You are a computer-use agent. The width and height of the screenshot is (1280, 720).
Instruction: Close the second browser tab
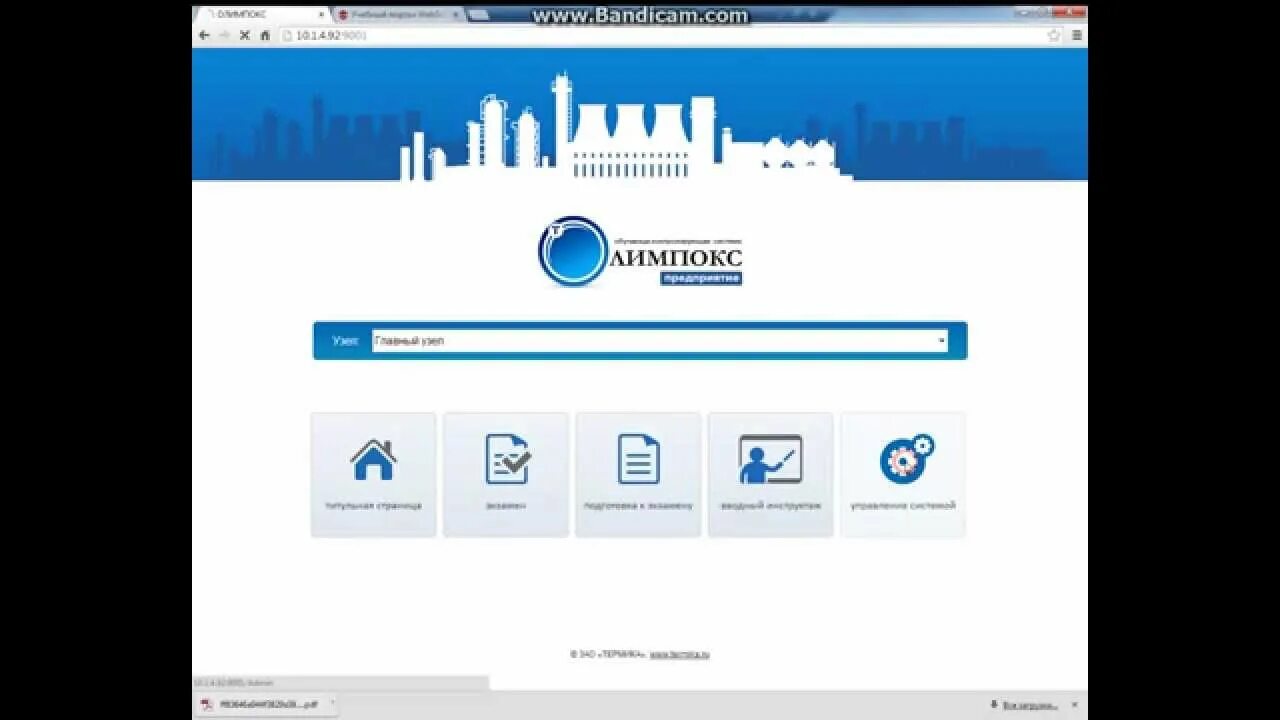(x=457, y=15)
